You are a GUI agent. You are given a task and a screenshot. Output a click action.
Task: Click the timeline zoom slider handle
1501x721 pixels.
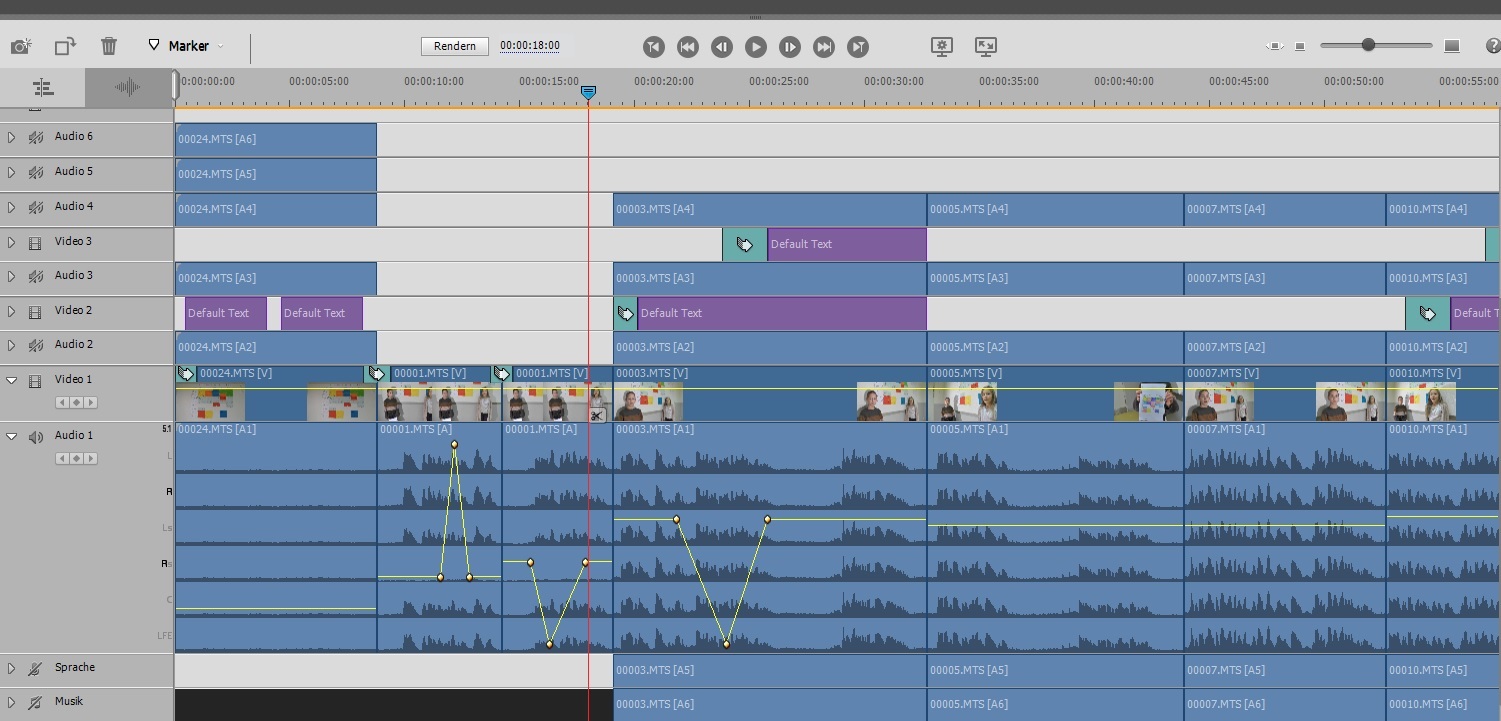pyautogui.click(x=1367, y=45)
